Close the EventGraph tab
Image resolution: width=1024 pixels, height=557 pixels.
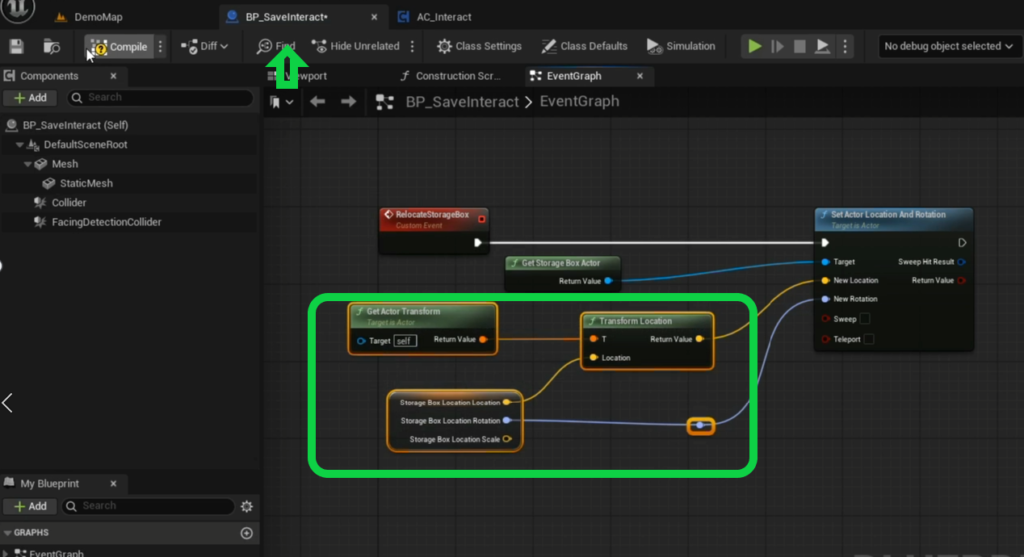(x=640, y=76)
